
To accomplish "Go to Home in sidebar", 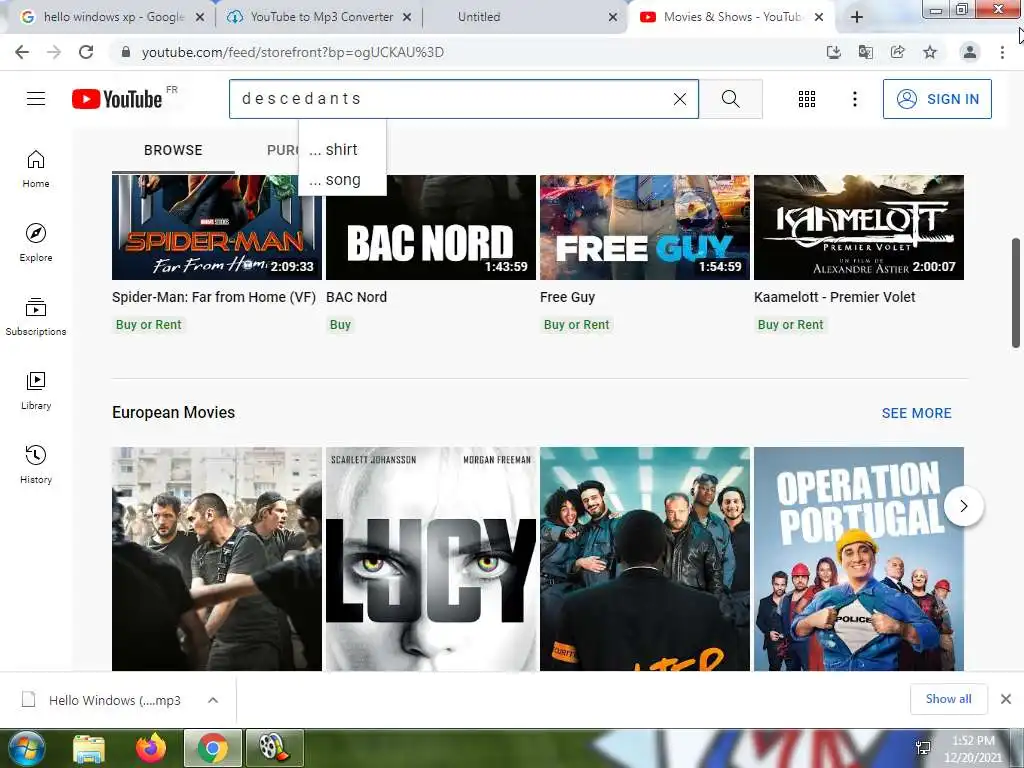I will [x=36, y=169].
